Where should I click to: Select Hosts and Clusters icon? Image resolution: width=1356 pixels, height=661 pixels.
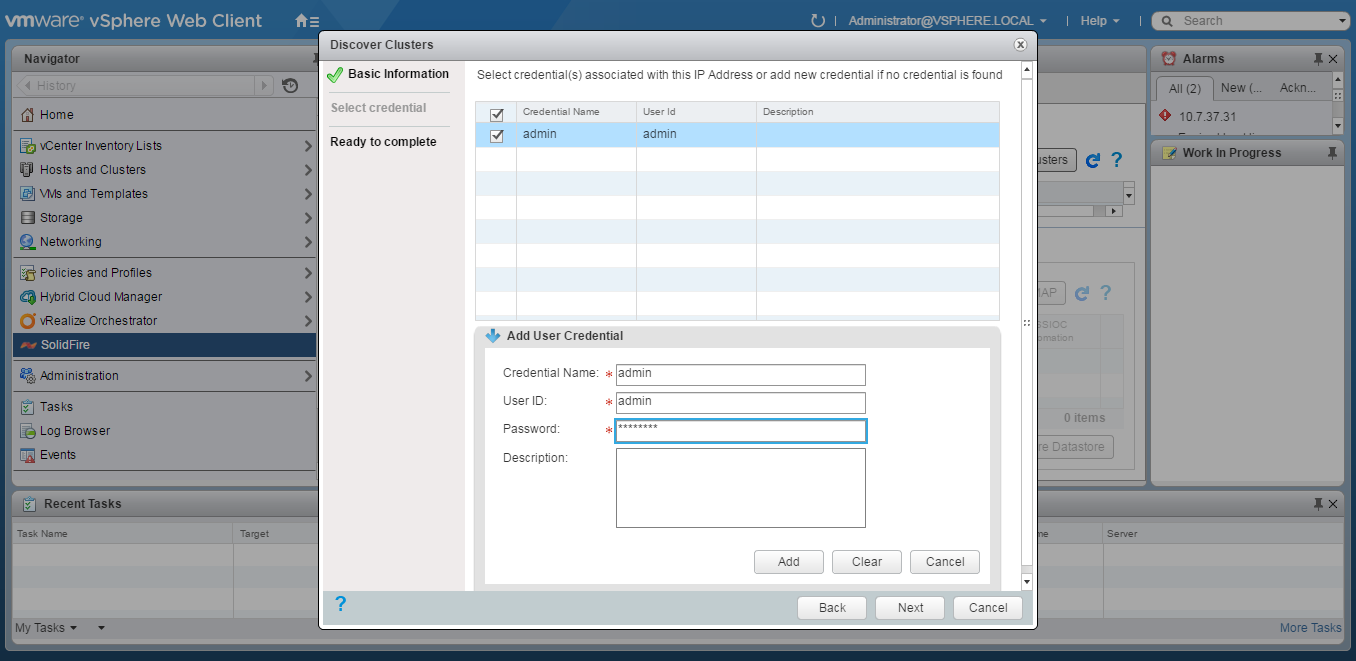28,170
